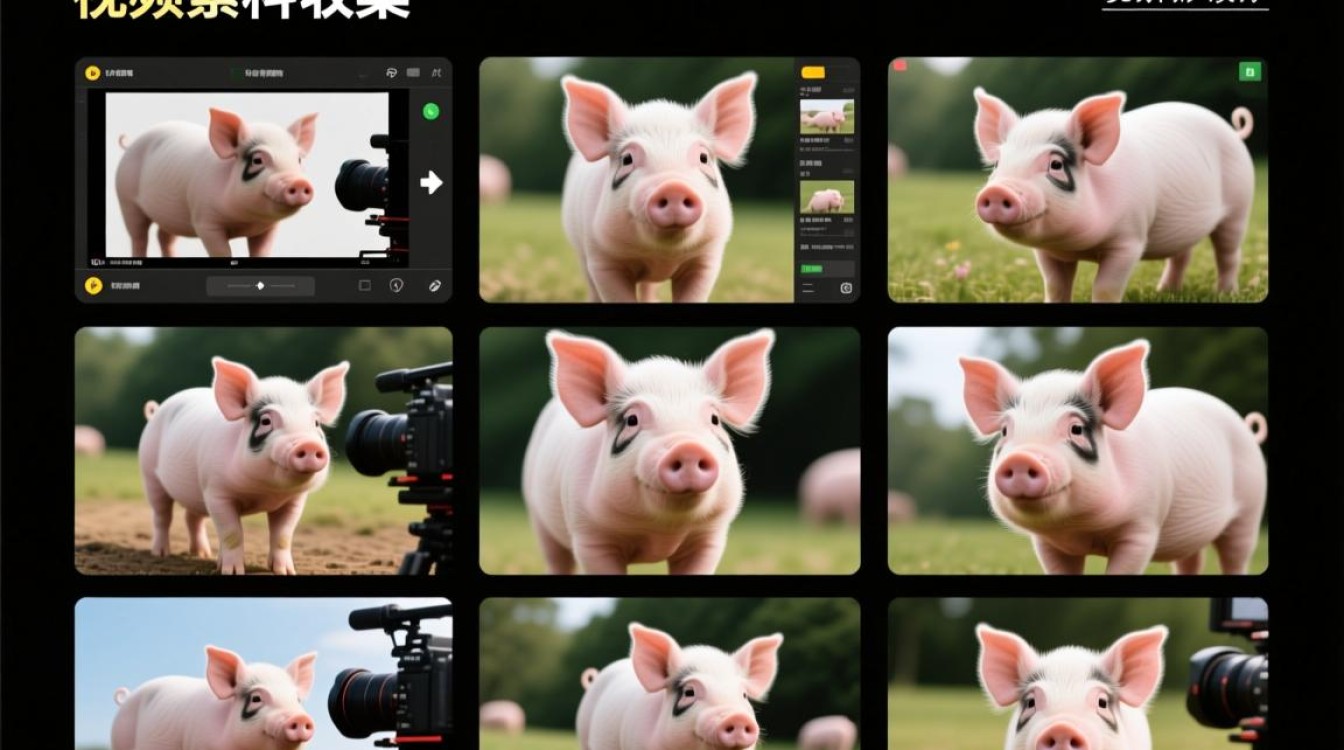Click the underlined link at top right
The image size is (1344, 750).
1186,3
